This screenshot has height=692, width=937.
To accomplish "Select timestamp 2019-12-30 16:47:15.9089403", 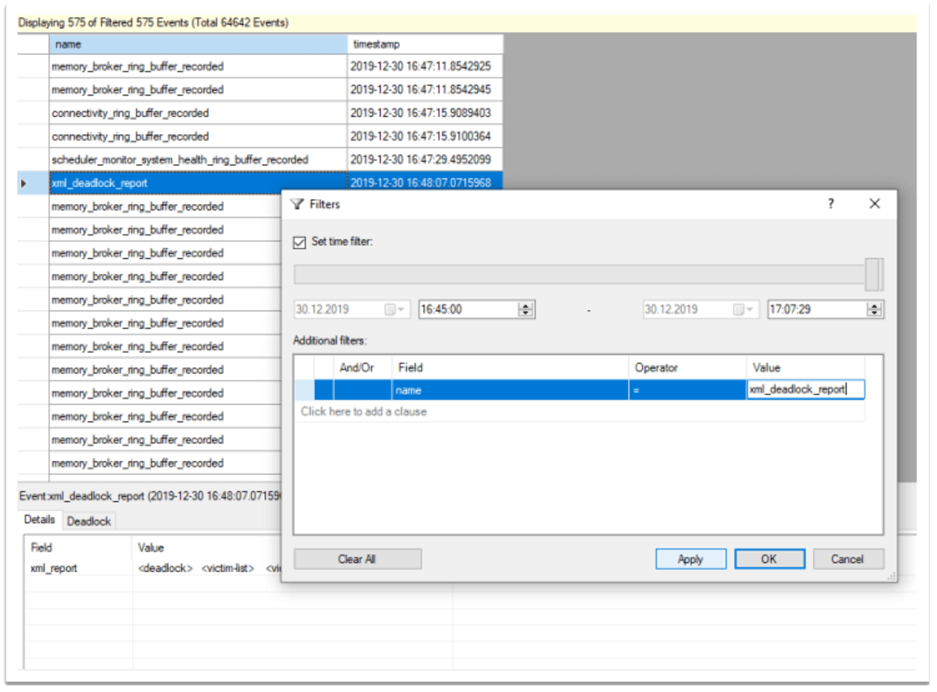I will (x=424, y=113).
